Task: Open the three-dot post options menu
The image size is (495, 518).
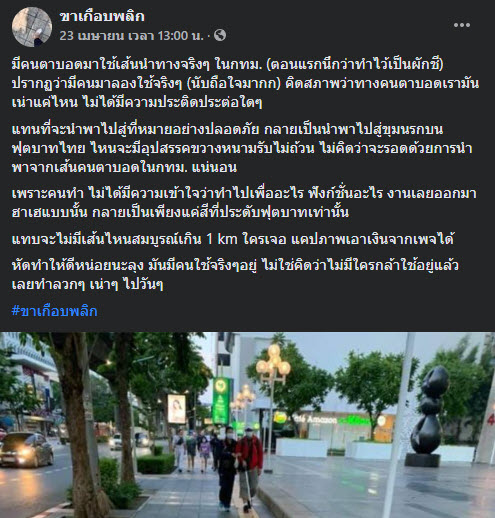Action: coord(462,25)
